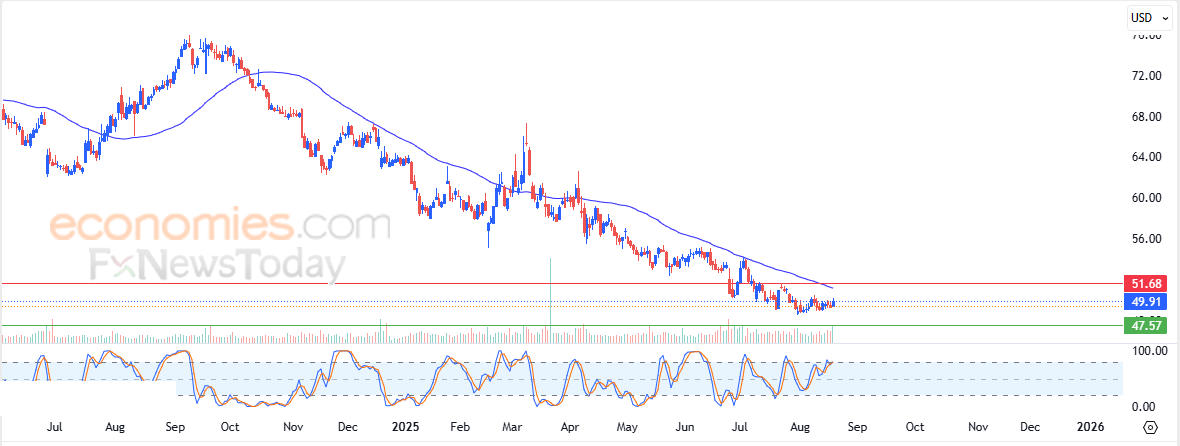
Task: Select the red 51.68 price label
Action: click(x=1144, y=284)
